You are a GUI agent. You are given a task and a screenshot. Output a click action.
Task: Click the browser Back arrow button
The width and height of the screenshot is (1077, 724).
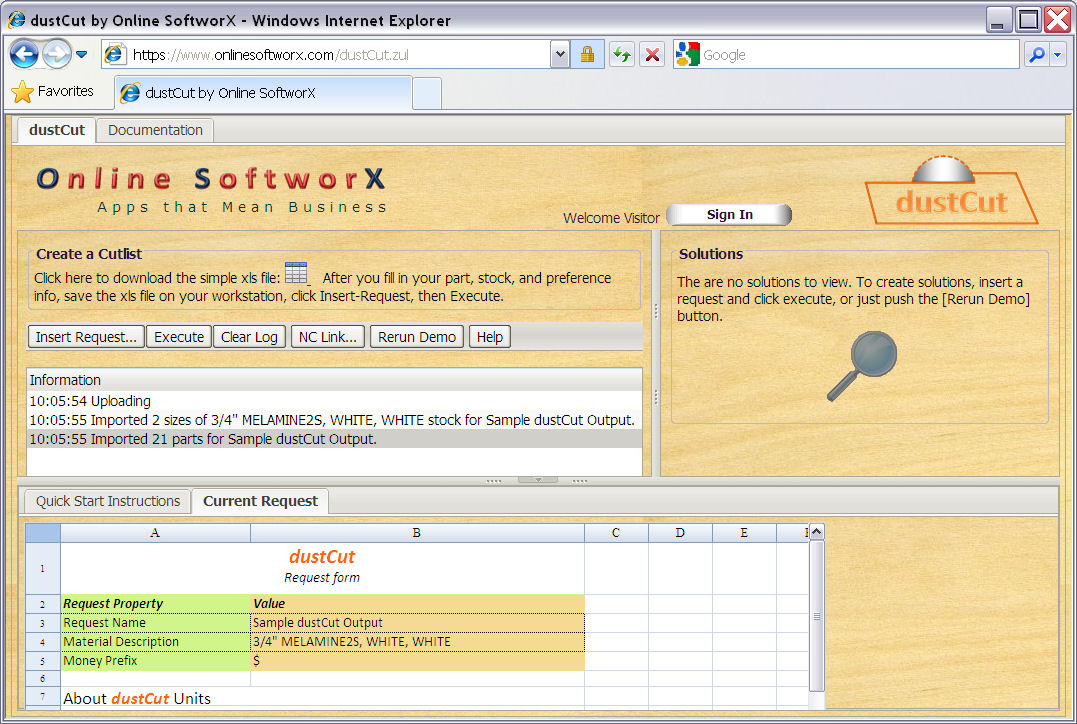tap(24, 54)
